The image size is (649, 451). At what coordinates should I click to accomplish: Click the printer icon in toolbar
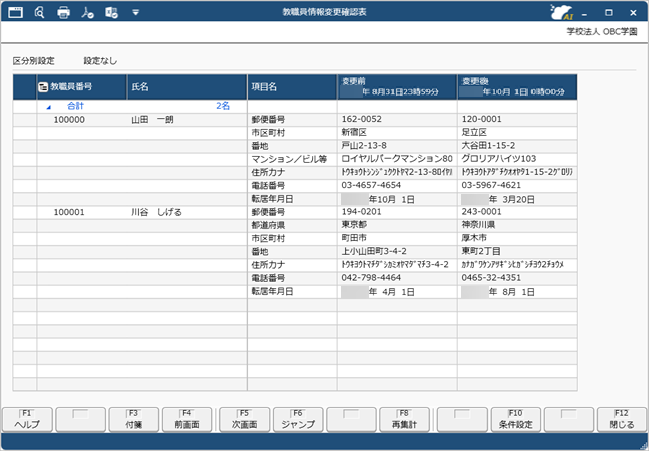[63, 12]
